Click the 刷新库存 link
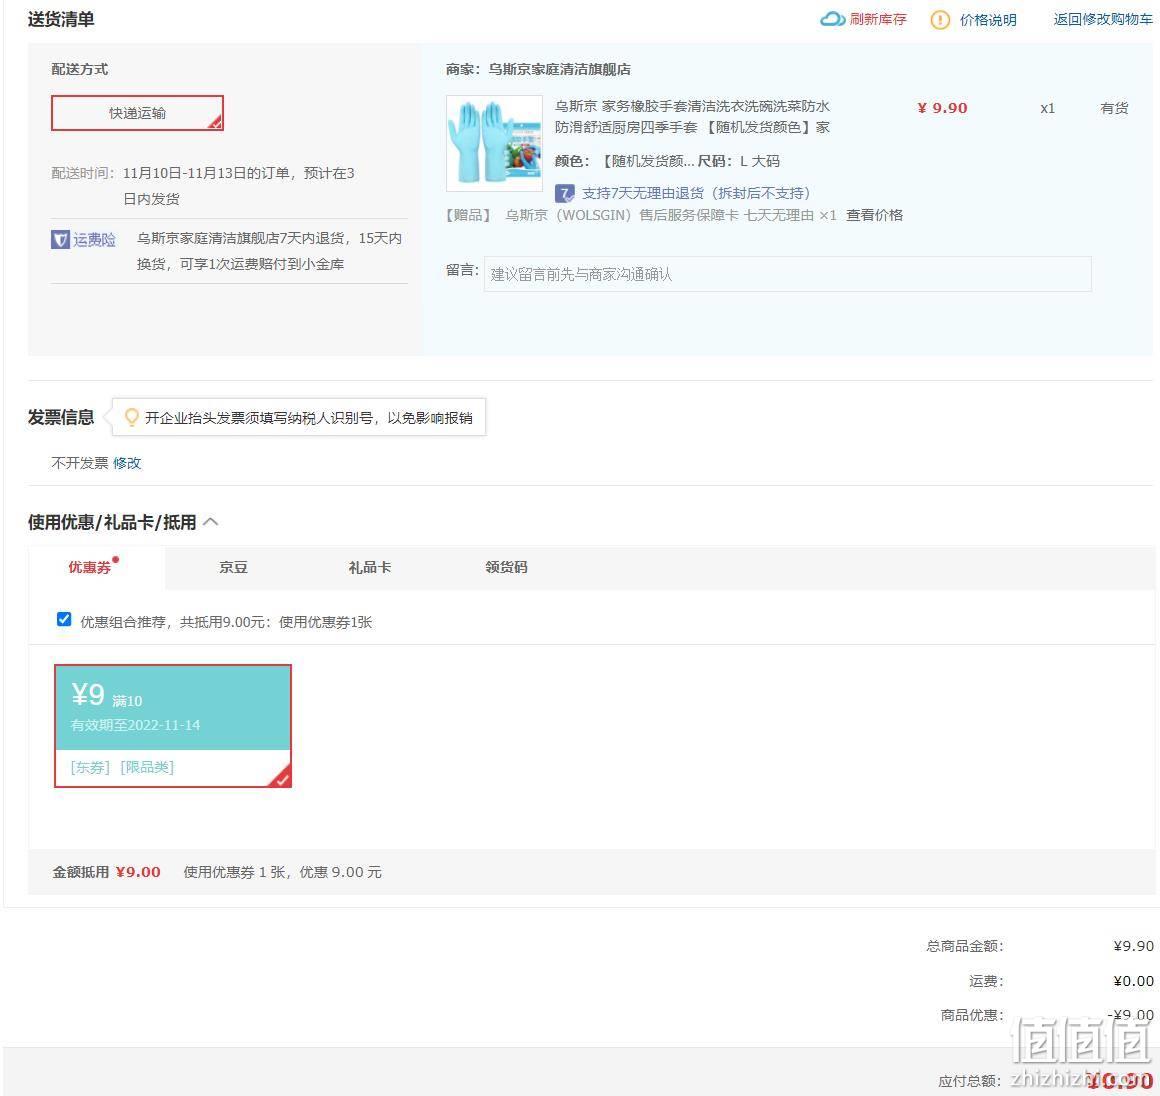Screen dimensions: 1160x1096 point(878,19)
